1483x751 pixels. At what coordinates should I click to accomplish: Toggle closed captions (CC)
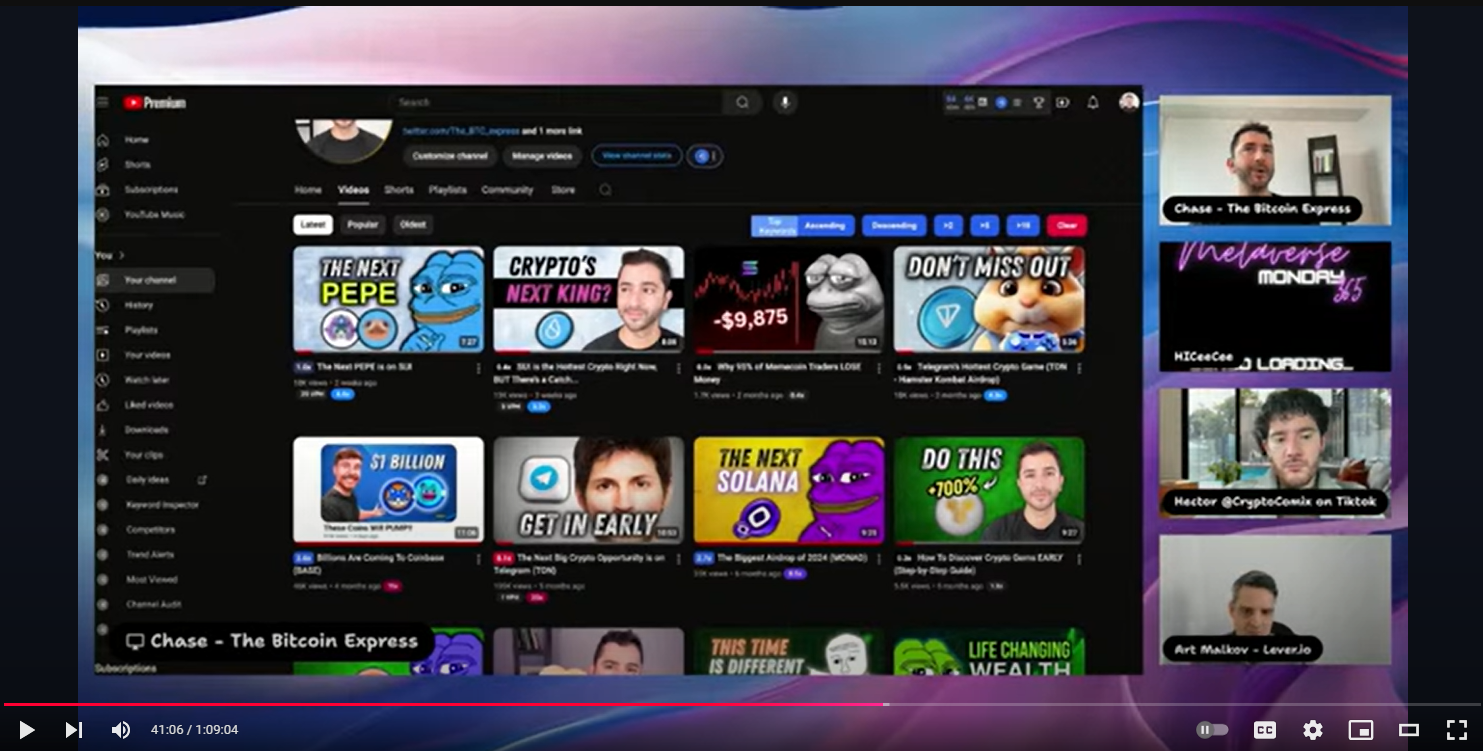pos(1265,730)
